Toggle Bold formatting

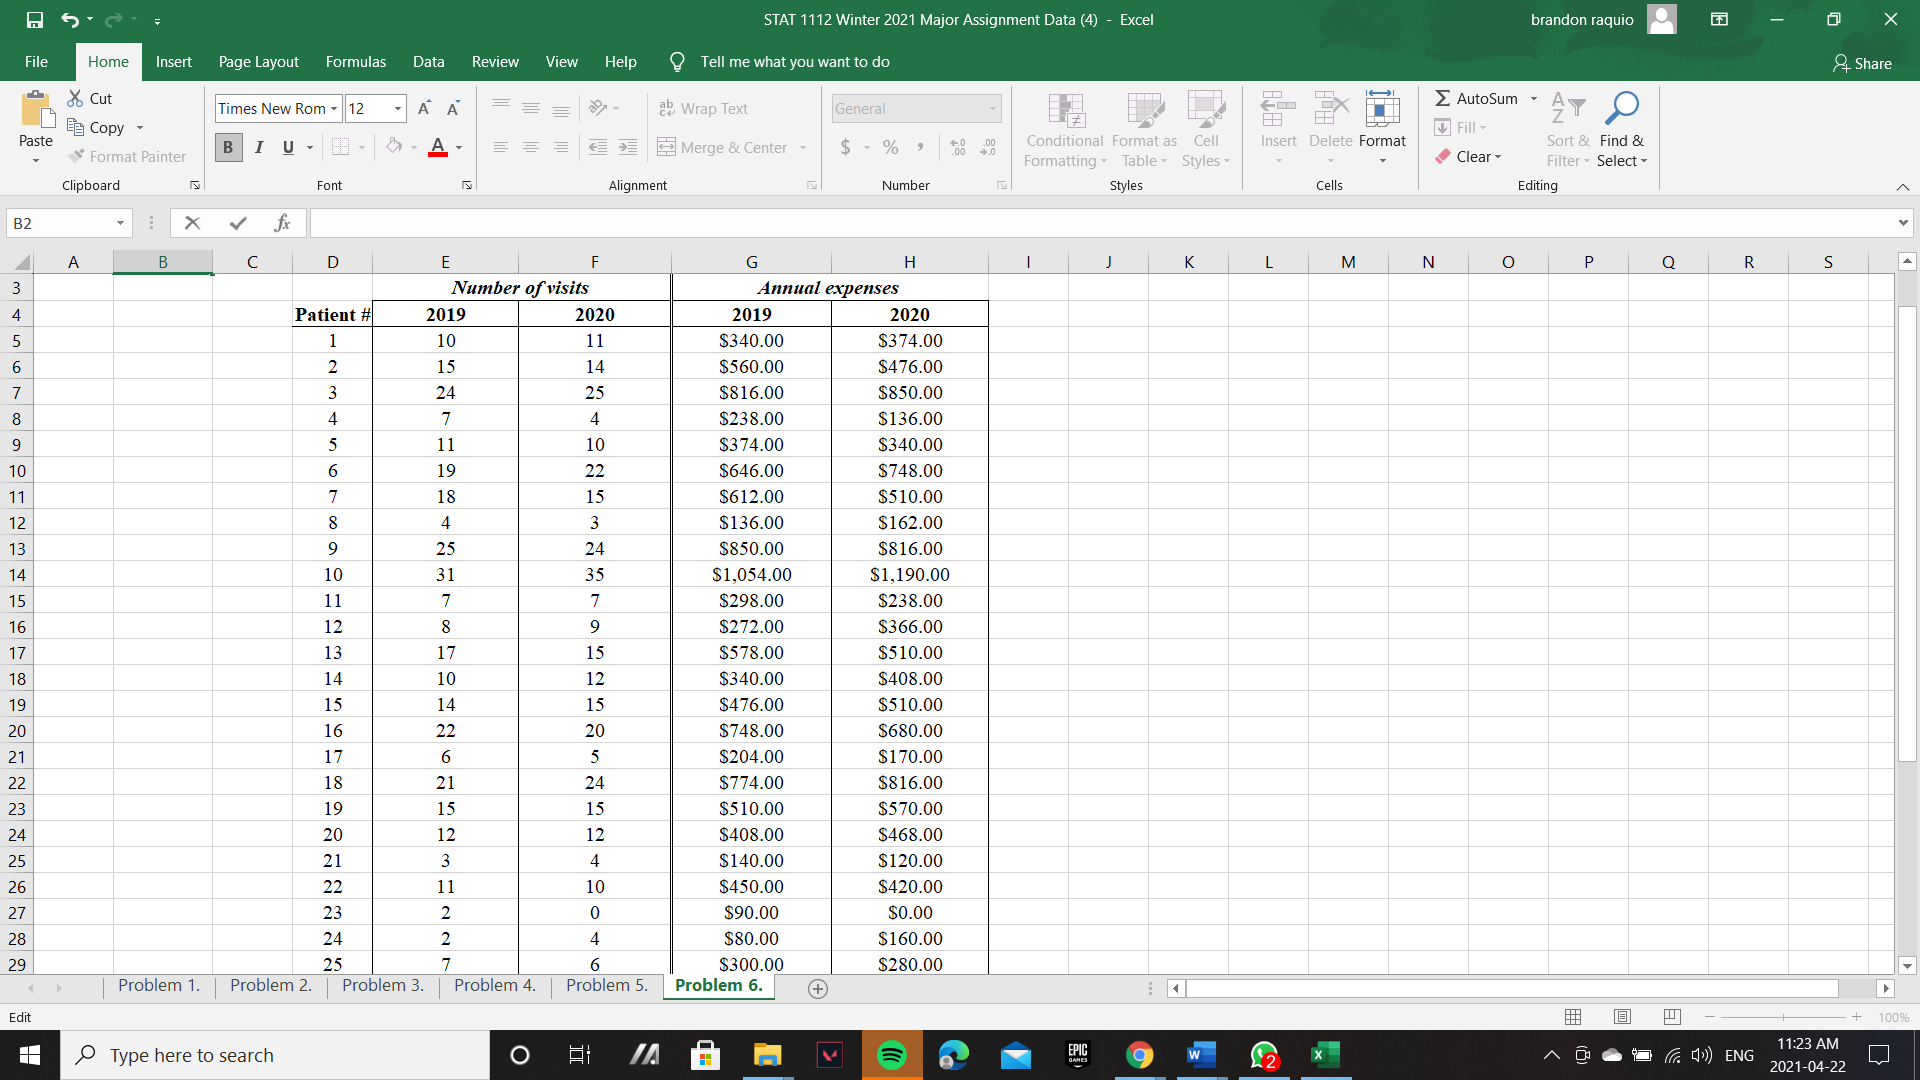click(x=228, y=147)
